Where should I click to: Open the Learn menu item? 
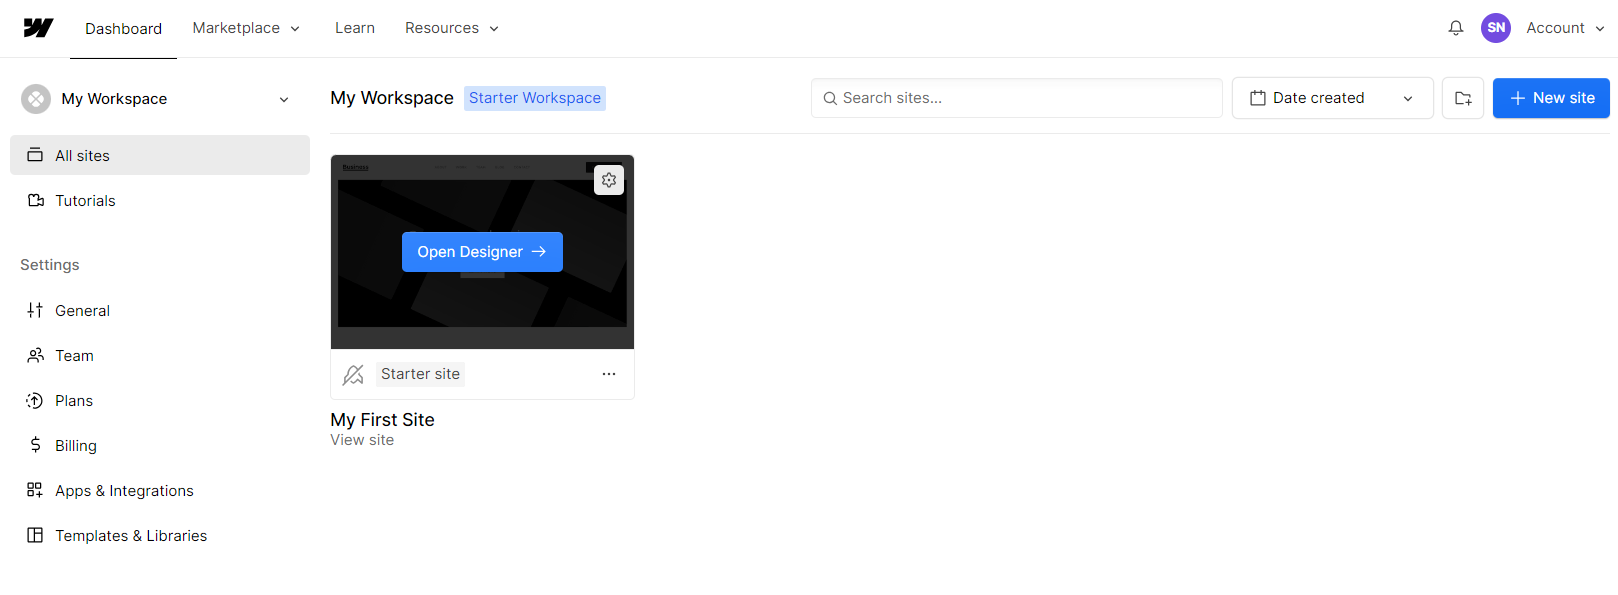tap(355, 28)
